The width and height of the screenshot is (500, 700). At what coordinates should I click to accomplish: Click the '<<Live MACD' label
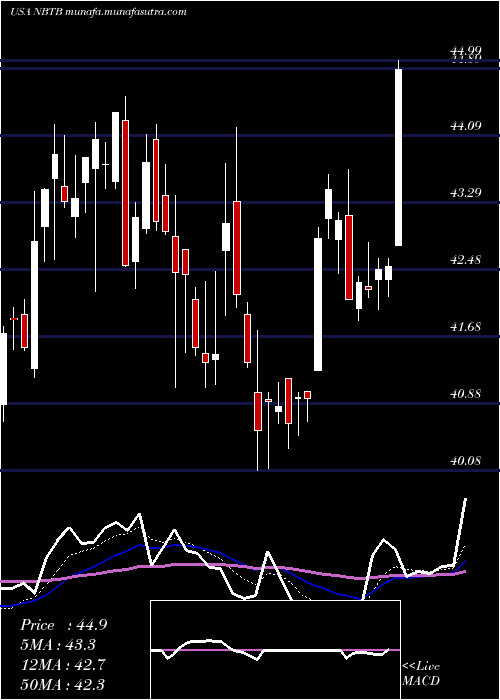tap(421, 674)
